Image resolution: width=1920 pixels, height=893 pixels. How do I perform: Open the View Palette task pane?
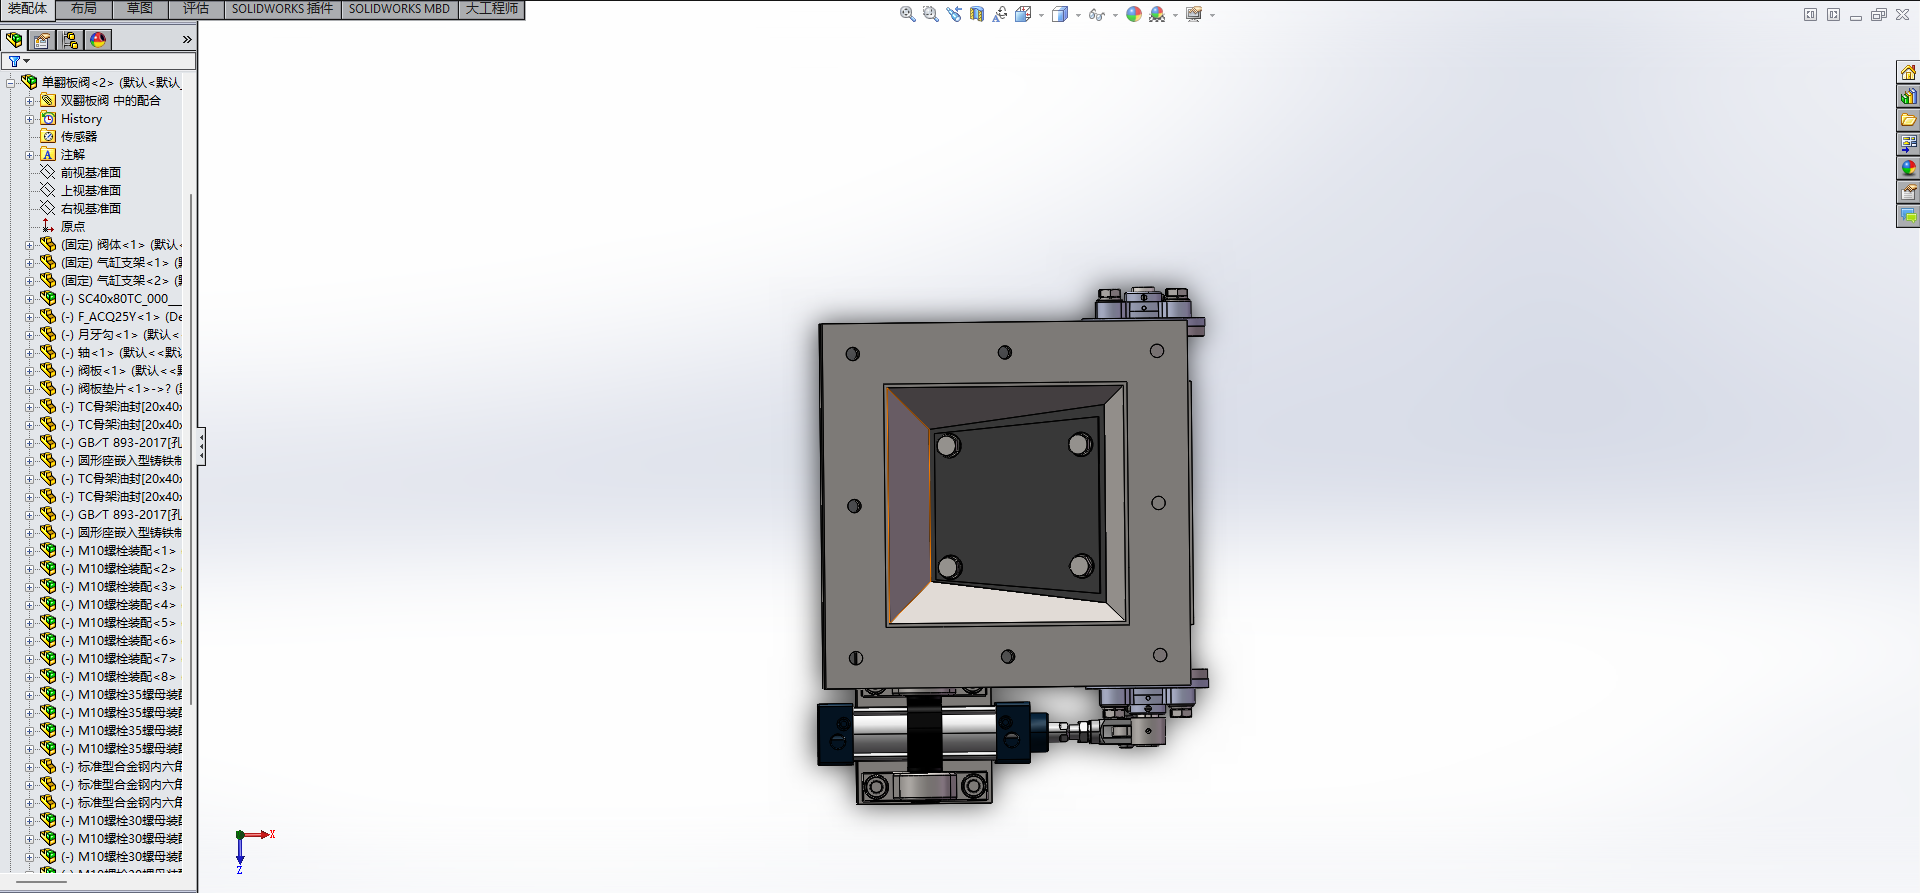click(1908, 144)
